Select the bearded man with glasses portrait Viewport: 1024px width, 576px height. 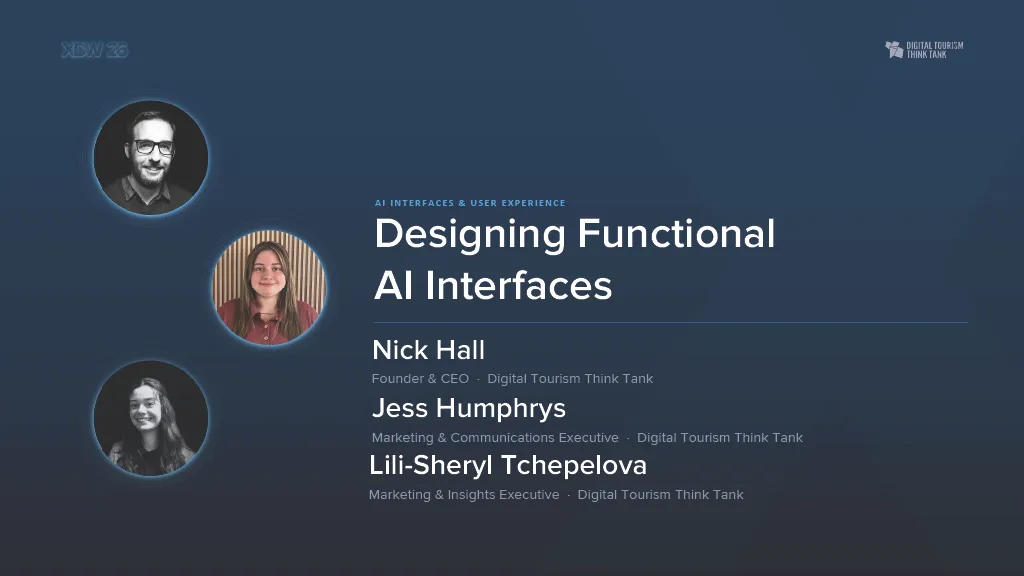151,157
